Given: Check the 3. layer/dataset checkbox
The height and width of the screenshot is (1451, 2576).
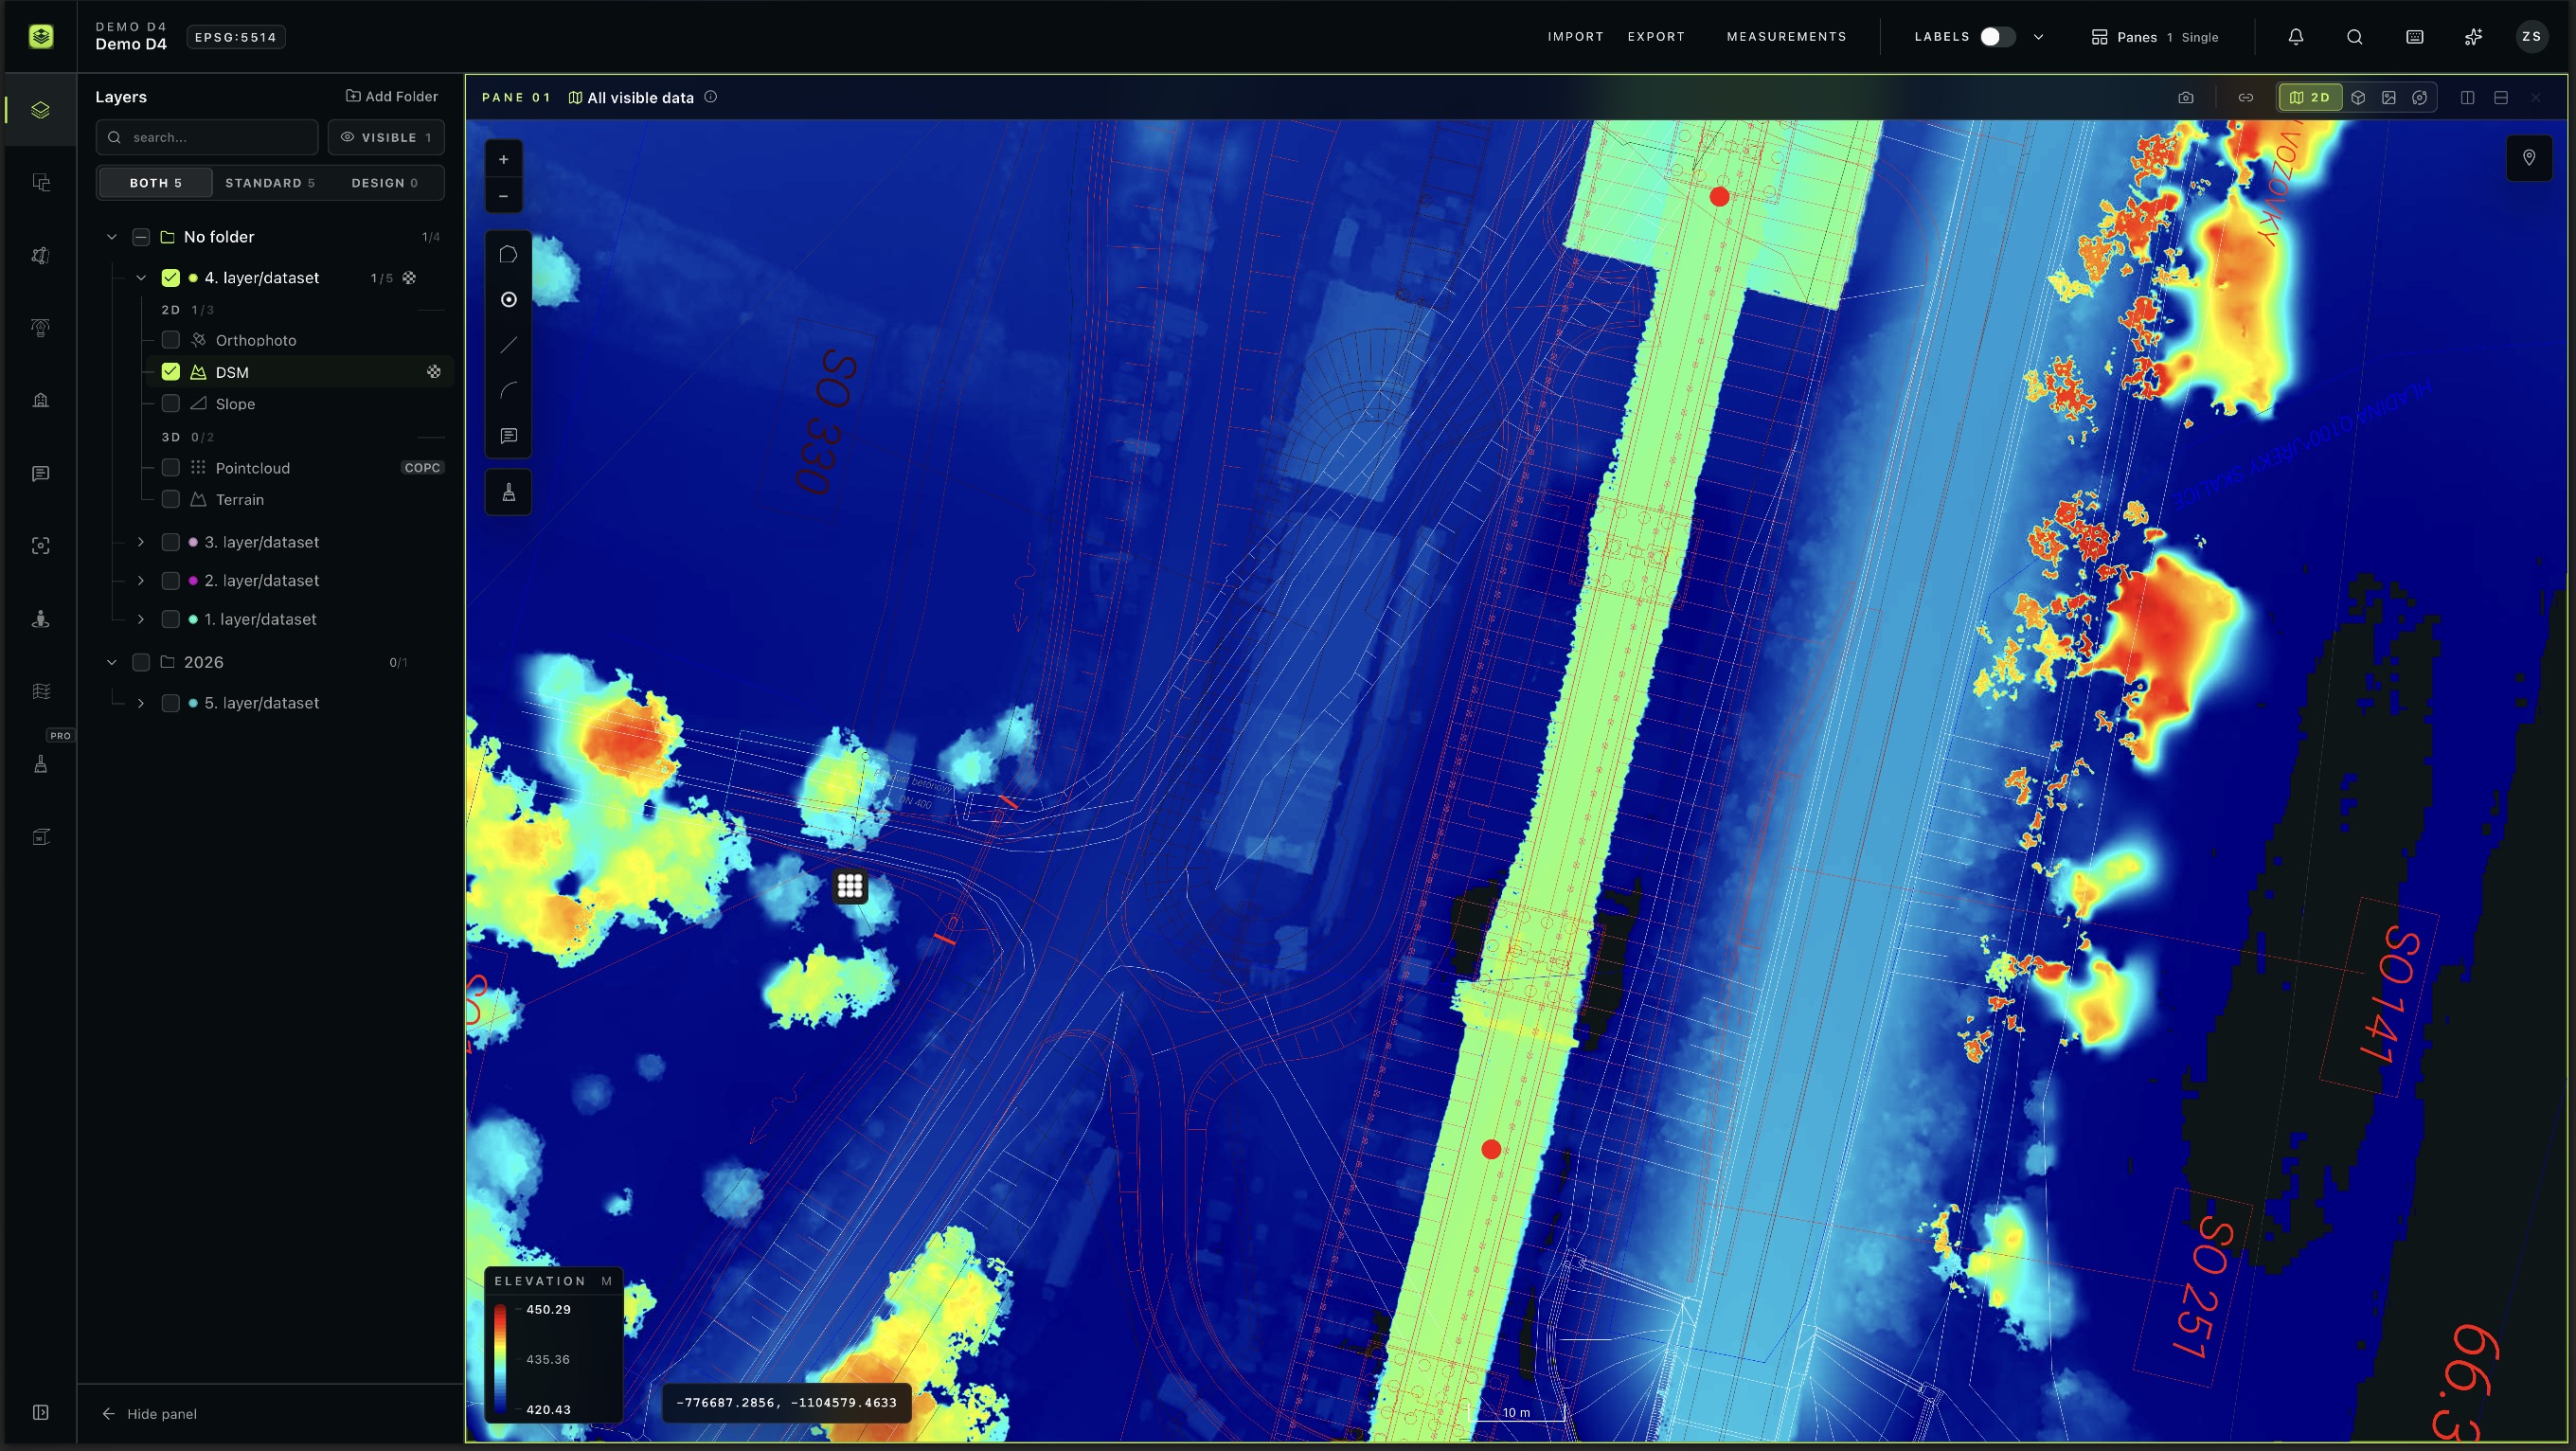Looking at the screenshot, I should point(171,542).
